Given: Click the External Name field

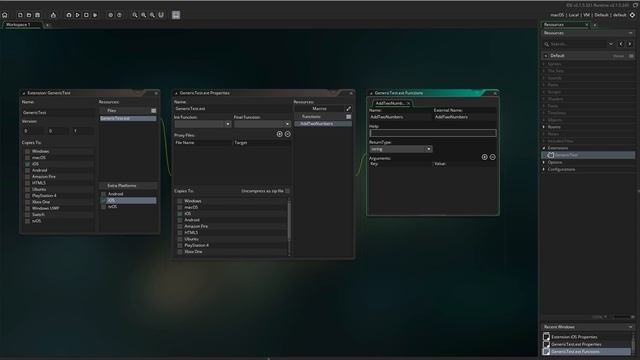Looking at the screenshot, I should point(465,117).
